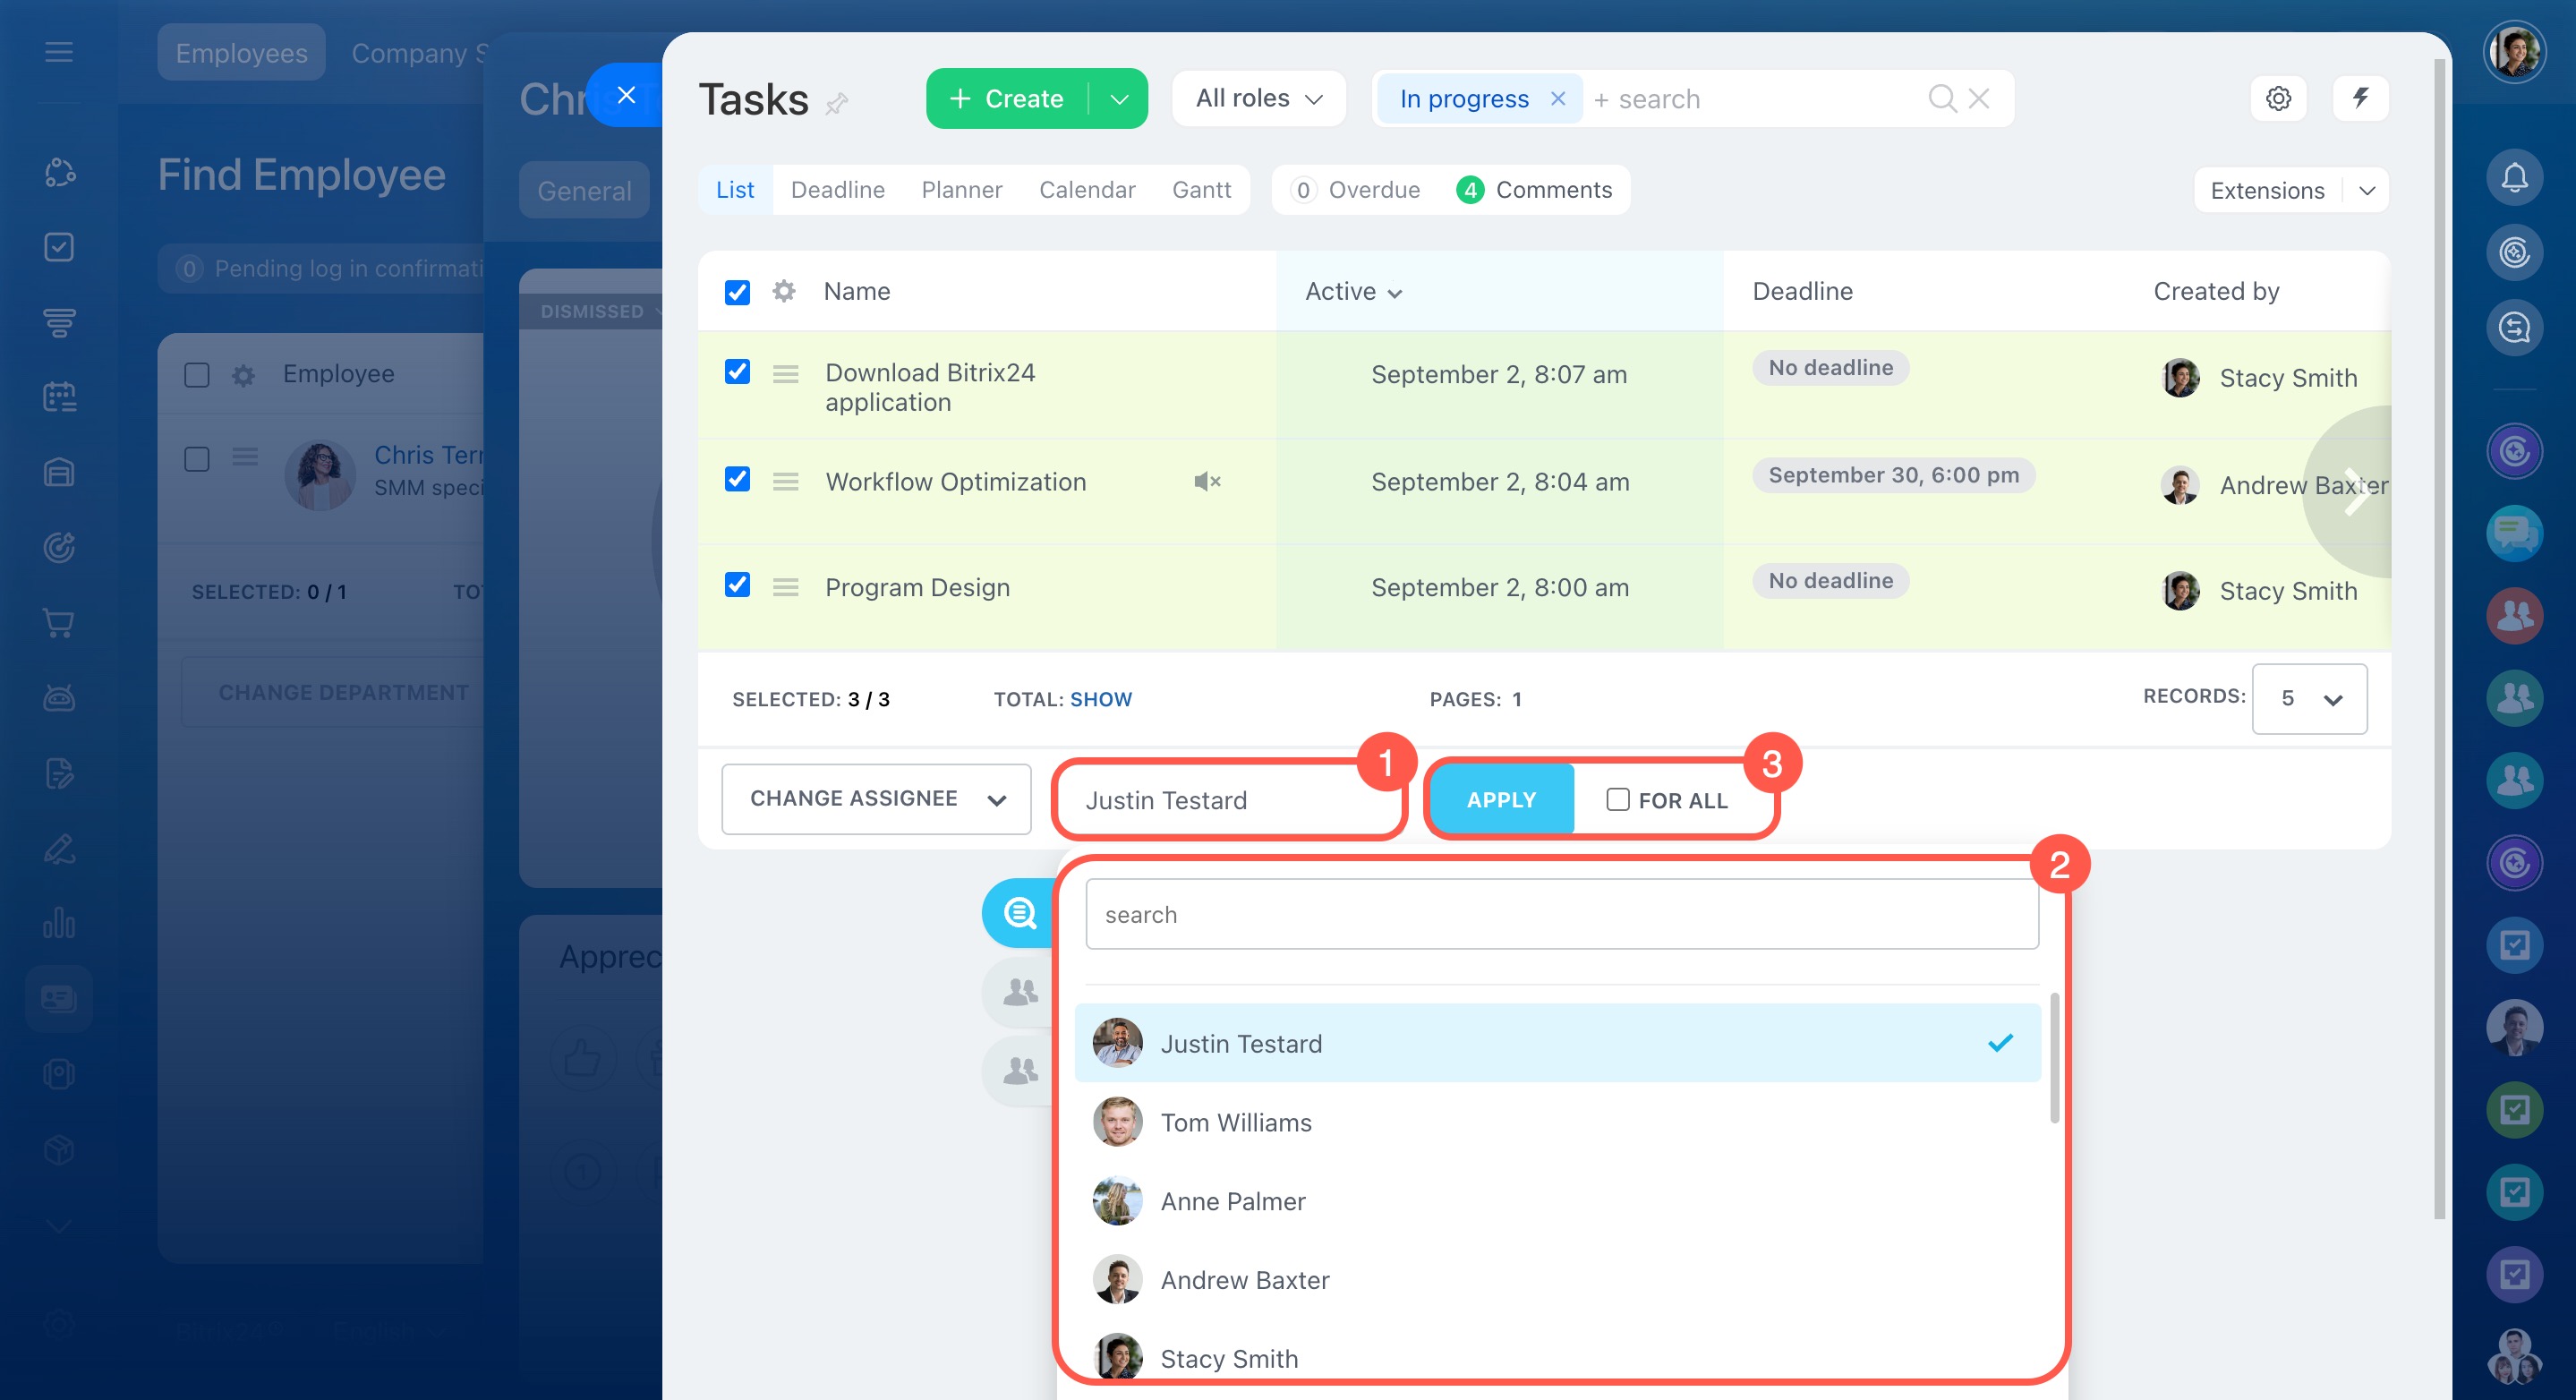Viewport: 2576px width, 1400px height.
Task: Open the Records per page dropdown
Action: 2309,698
